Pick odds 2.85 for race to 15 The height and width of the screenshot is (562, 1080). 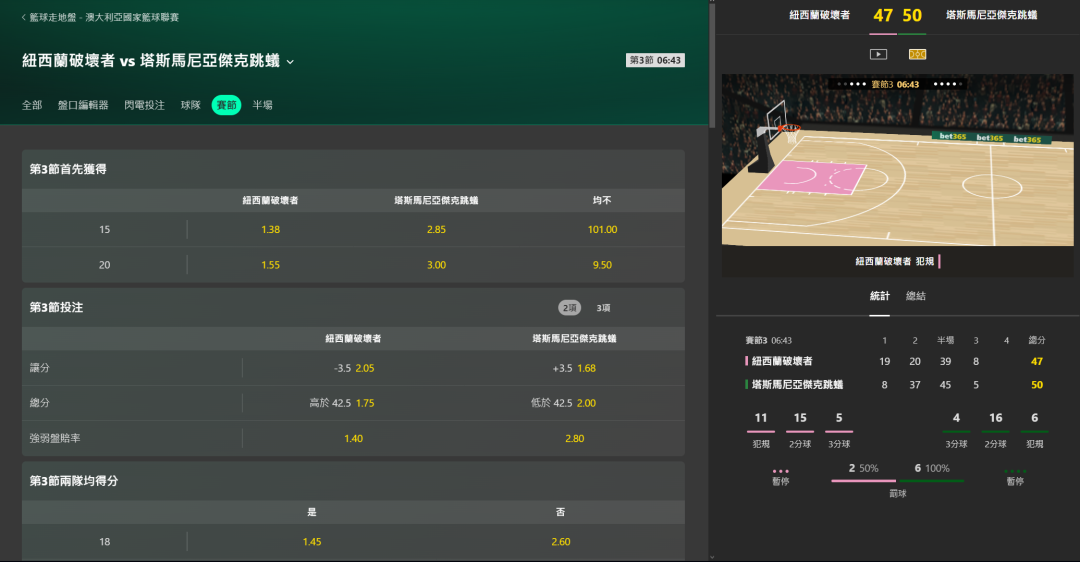[437, 229]
